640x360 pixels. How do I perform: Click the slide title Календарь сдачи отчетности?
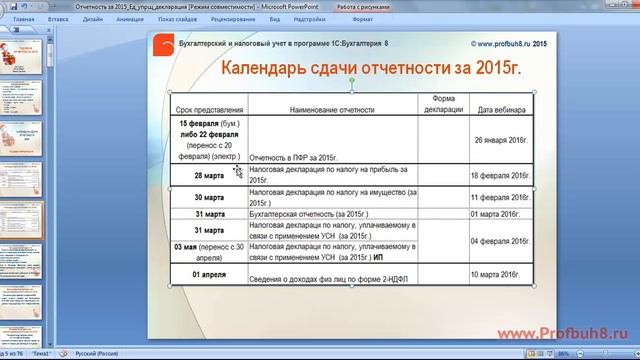[x=371, y=68]
